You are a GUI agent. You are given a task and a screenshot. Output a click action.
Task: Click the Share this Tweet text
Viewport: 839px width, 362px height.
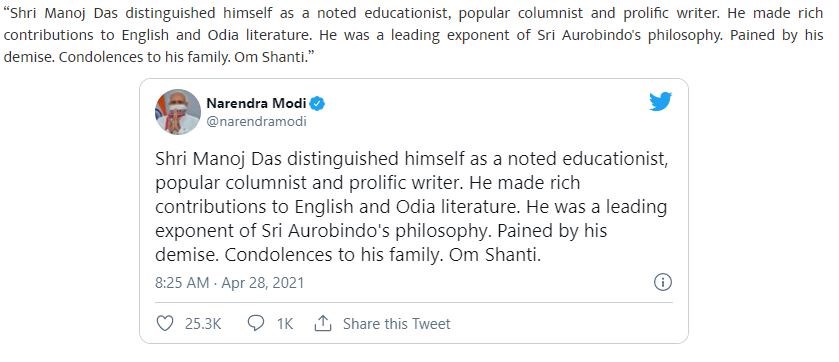pos(396,324)
